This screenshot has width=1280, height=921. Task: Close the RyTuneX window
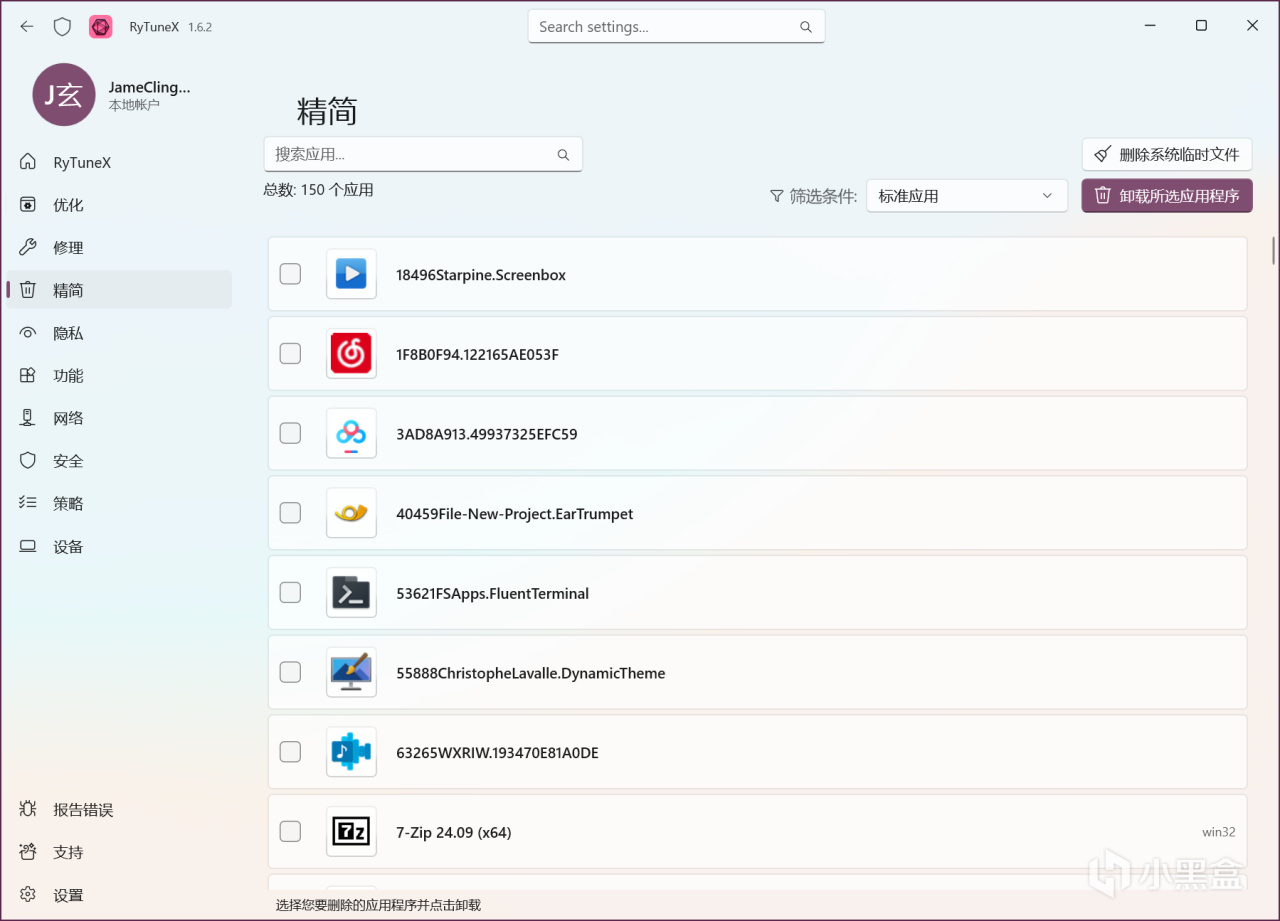coord(1252,26)
